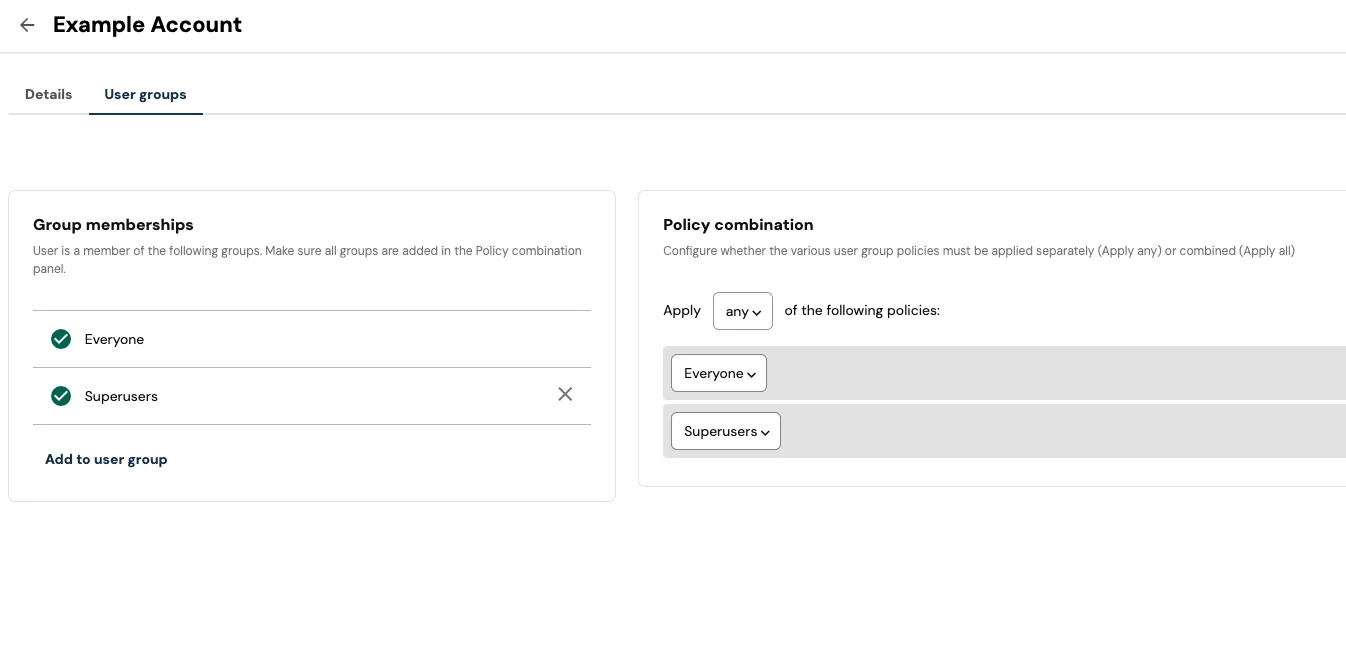Expand the Everyone policy dropdown
Viewport: 1346px width, 663px height.
(718, 373)
